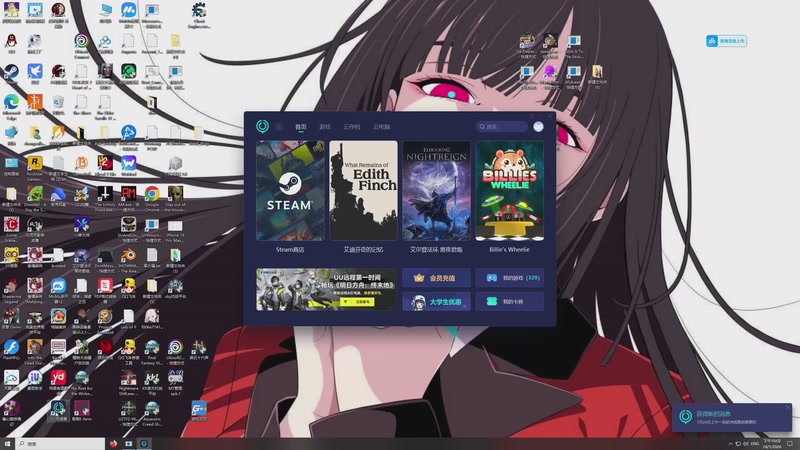Open the 首页 tab in UU window
Screen dimensions: 800x450
301,127
